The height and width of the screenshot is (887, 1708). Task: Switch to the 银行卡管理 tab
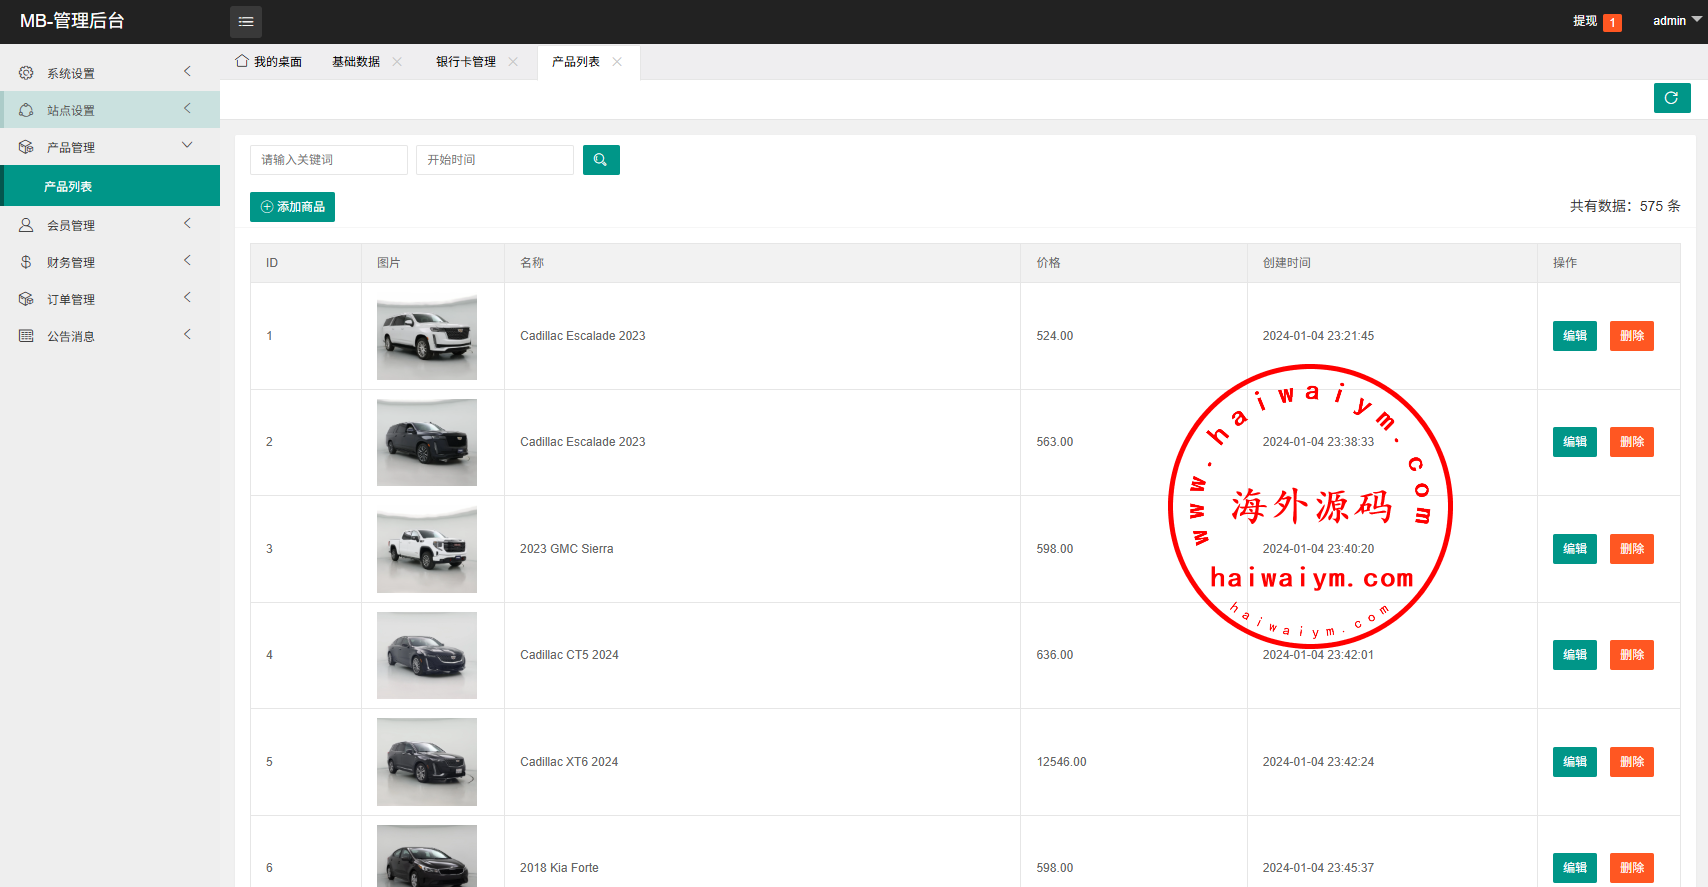(465, 62)
